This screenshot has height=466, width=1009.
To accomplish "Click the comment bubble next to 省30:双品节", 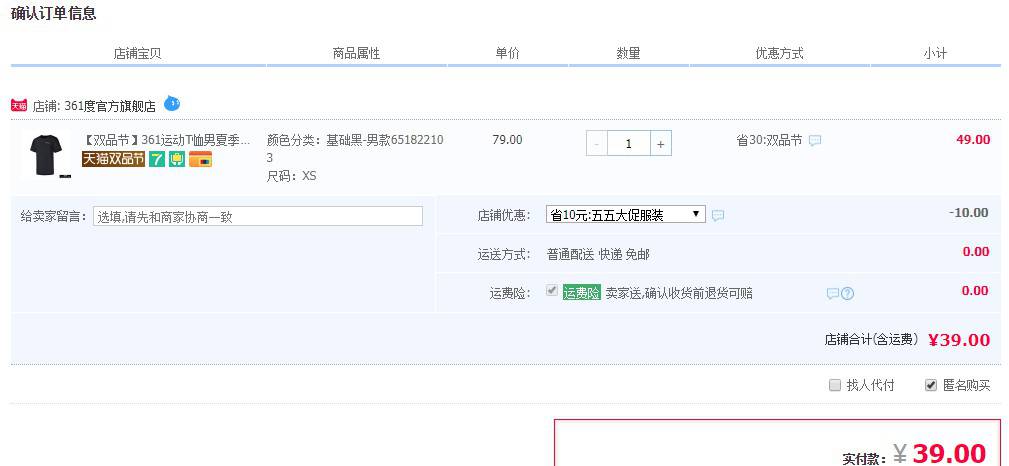I will coord(815,140).
